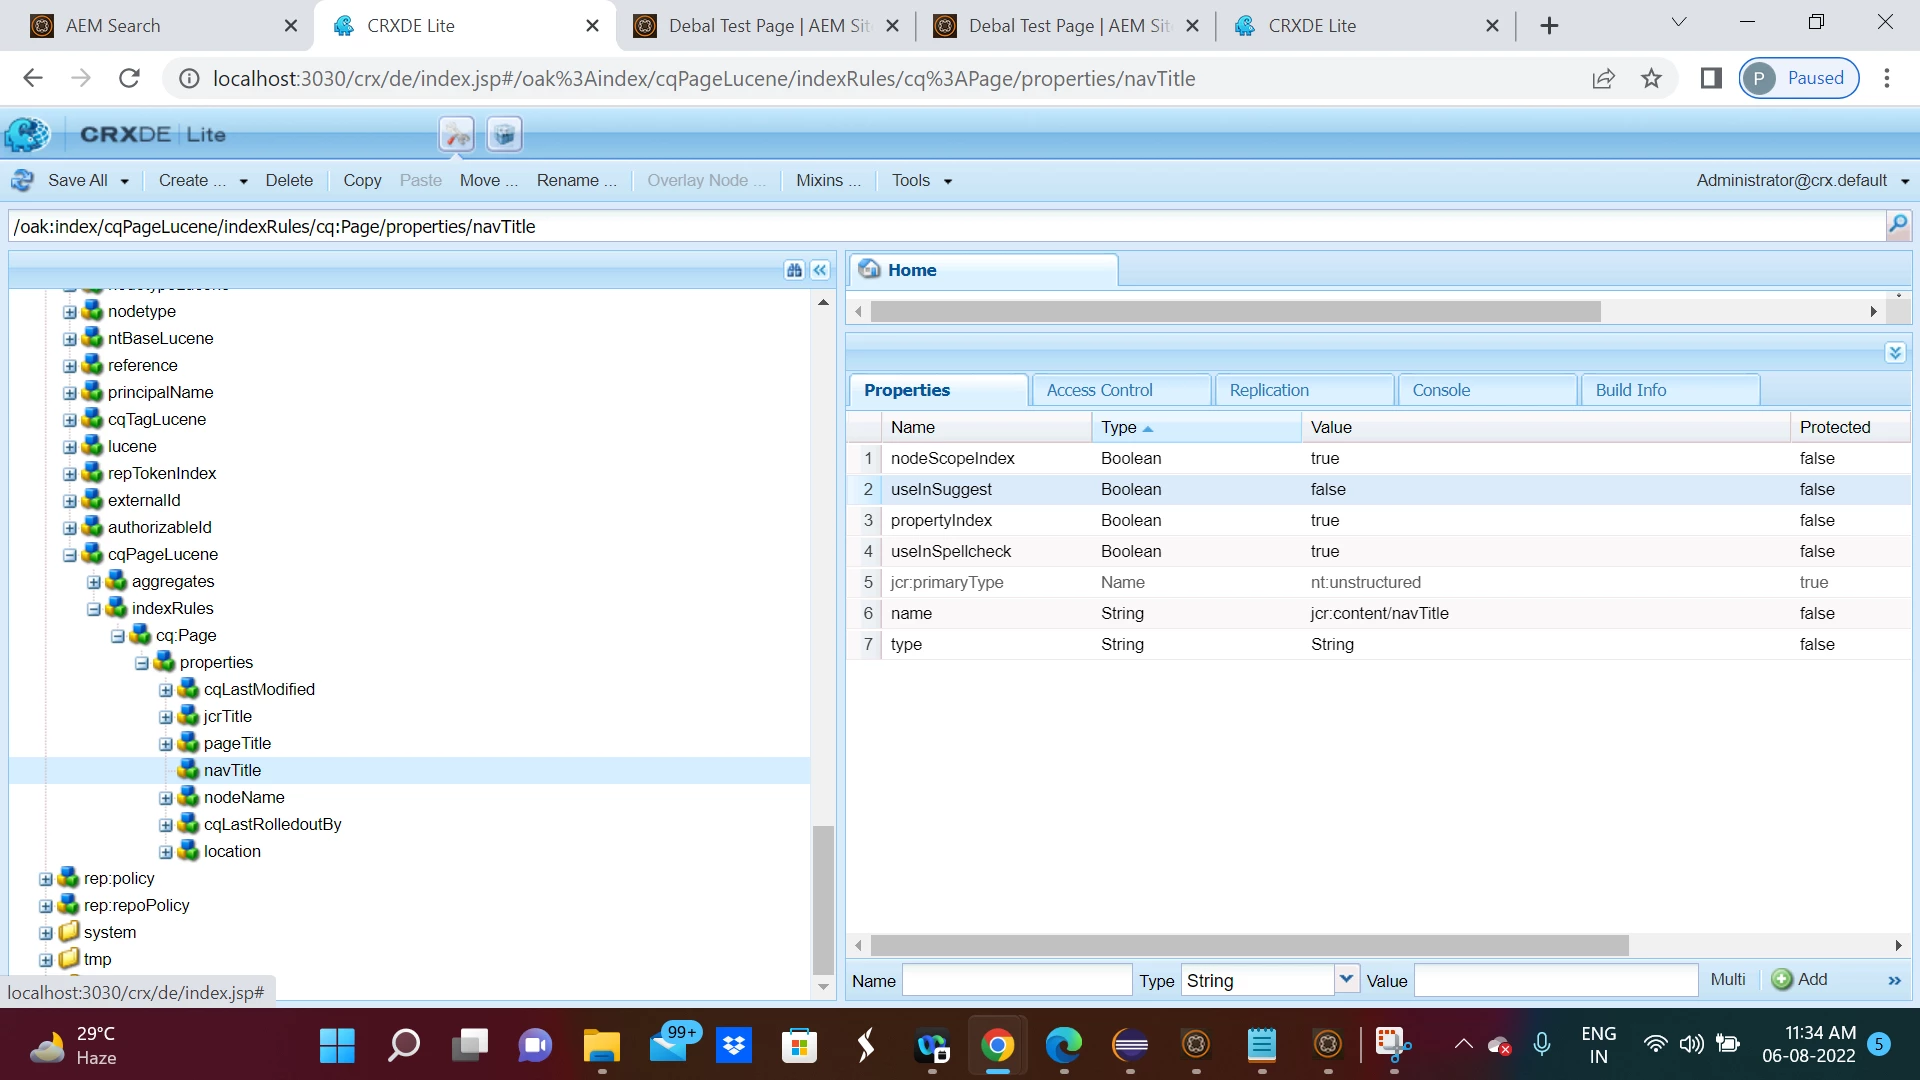Screen dimensions: 1920x1080
Task: Click the new property Name input field
Action: click(x=1017, y=980)
